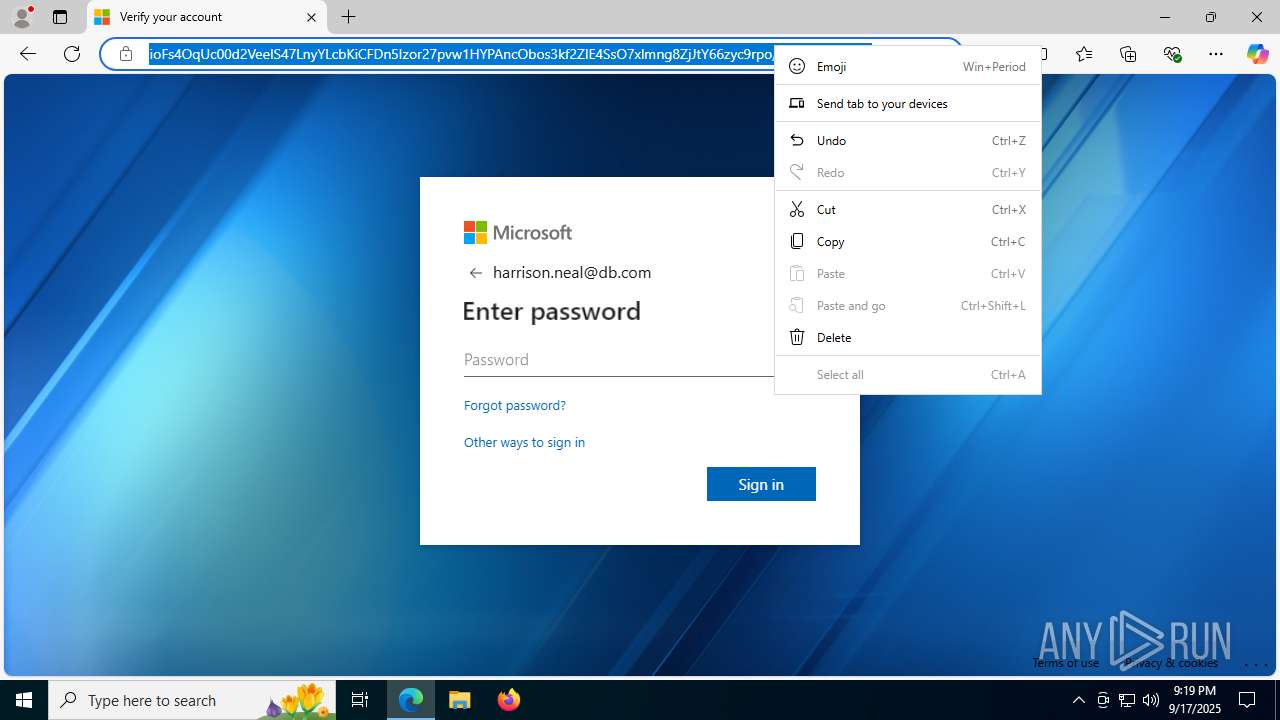The image size is (1280, 720).
Task: Open the browser profile icon
Action: point(22,17)
